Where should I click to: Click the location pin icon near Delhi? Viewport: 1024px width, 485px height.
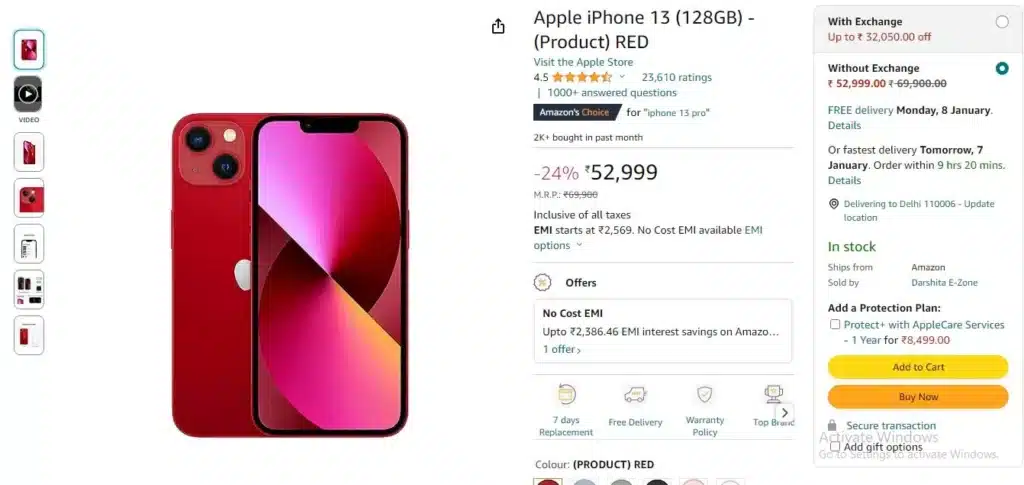click(833, 204)
